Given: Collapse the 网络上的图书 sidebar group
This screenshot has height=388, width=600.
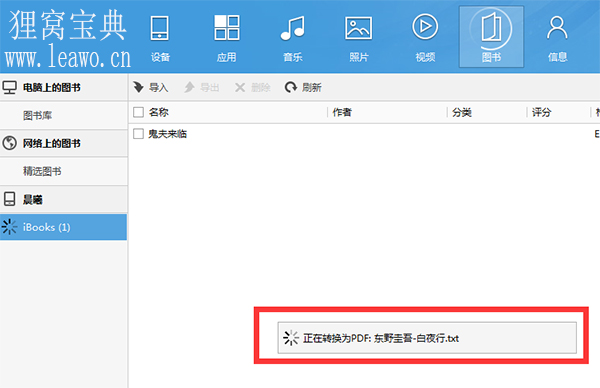Looking at the screenshot, I should (x=64, y=143).
